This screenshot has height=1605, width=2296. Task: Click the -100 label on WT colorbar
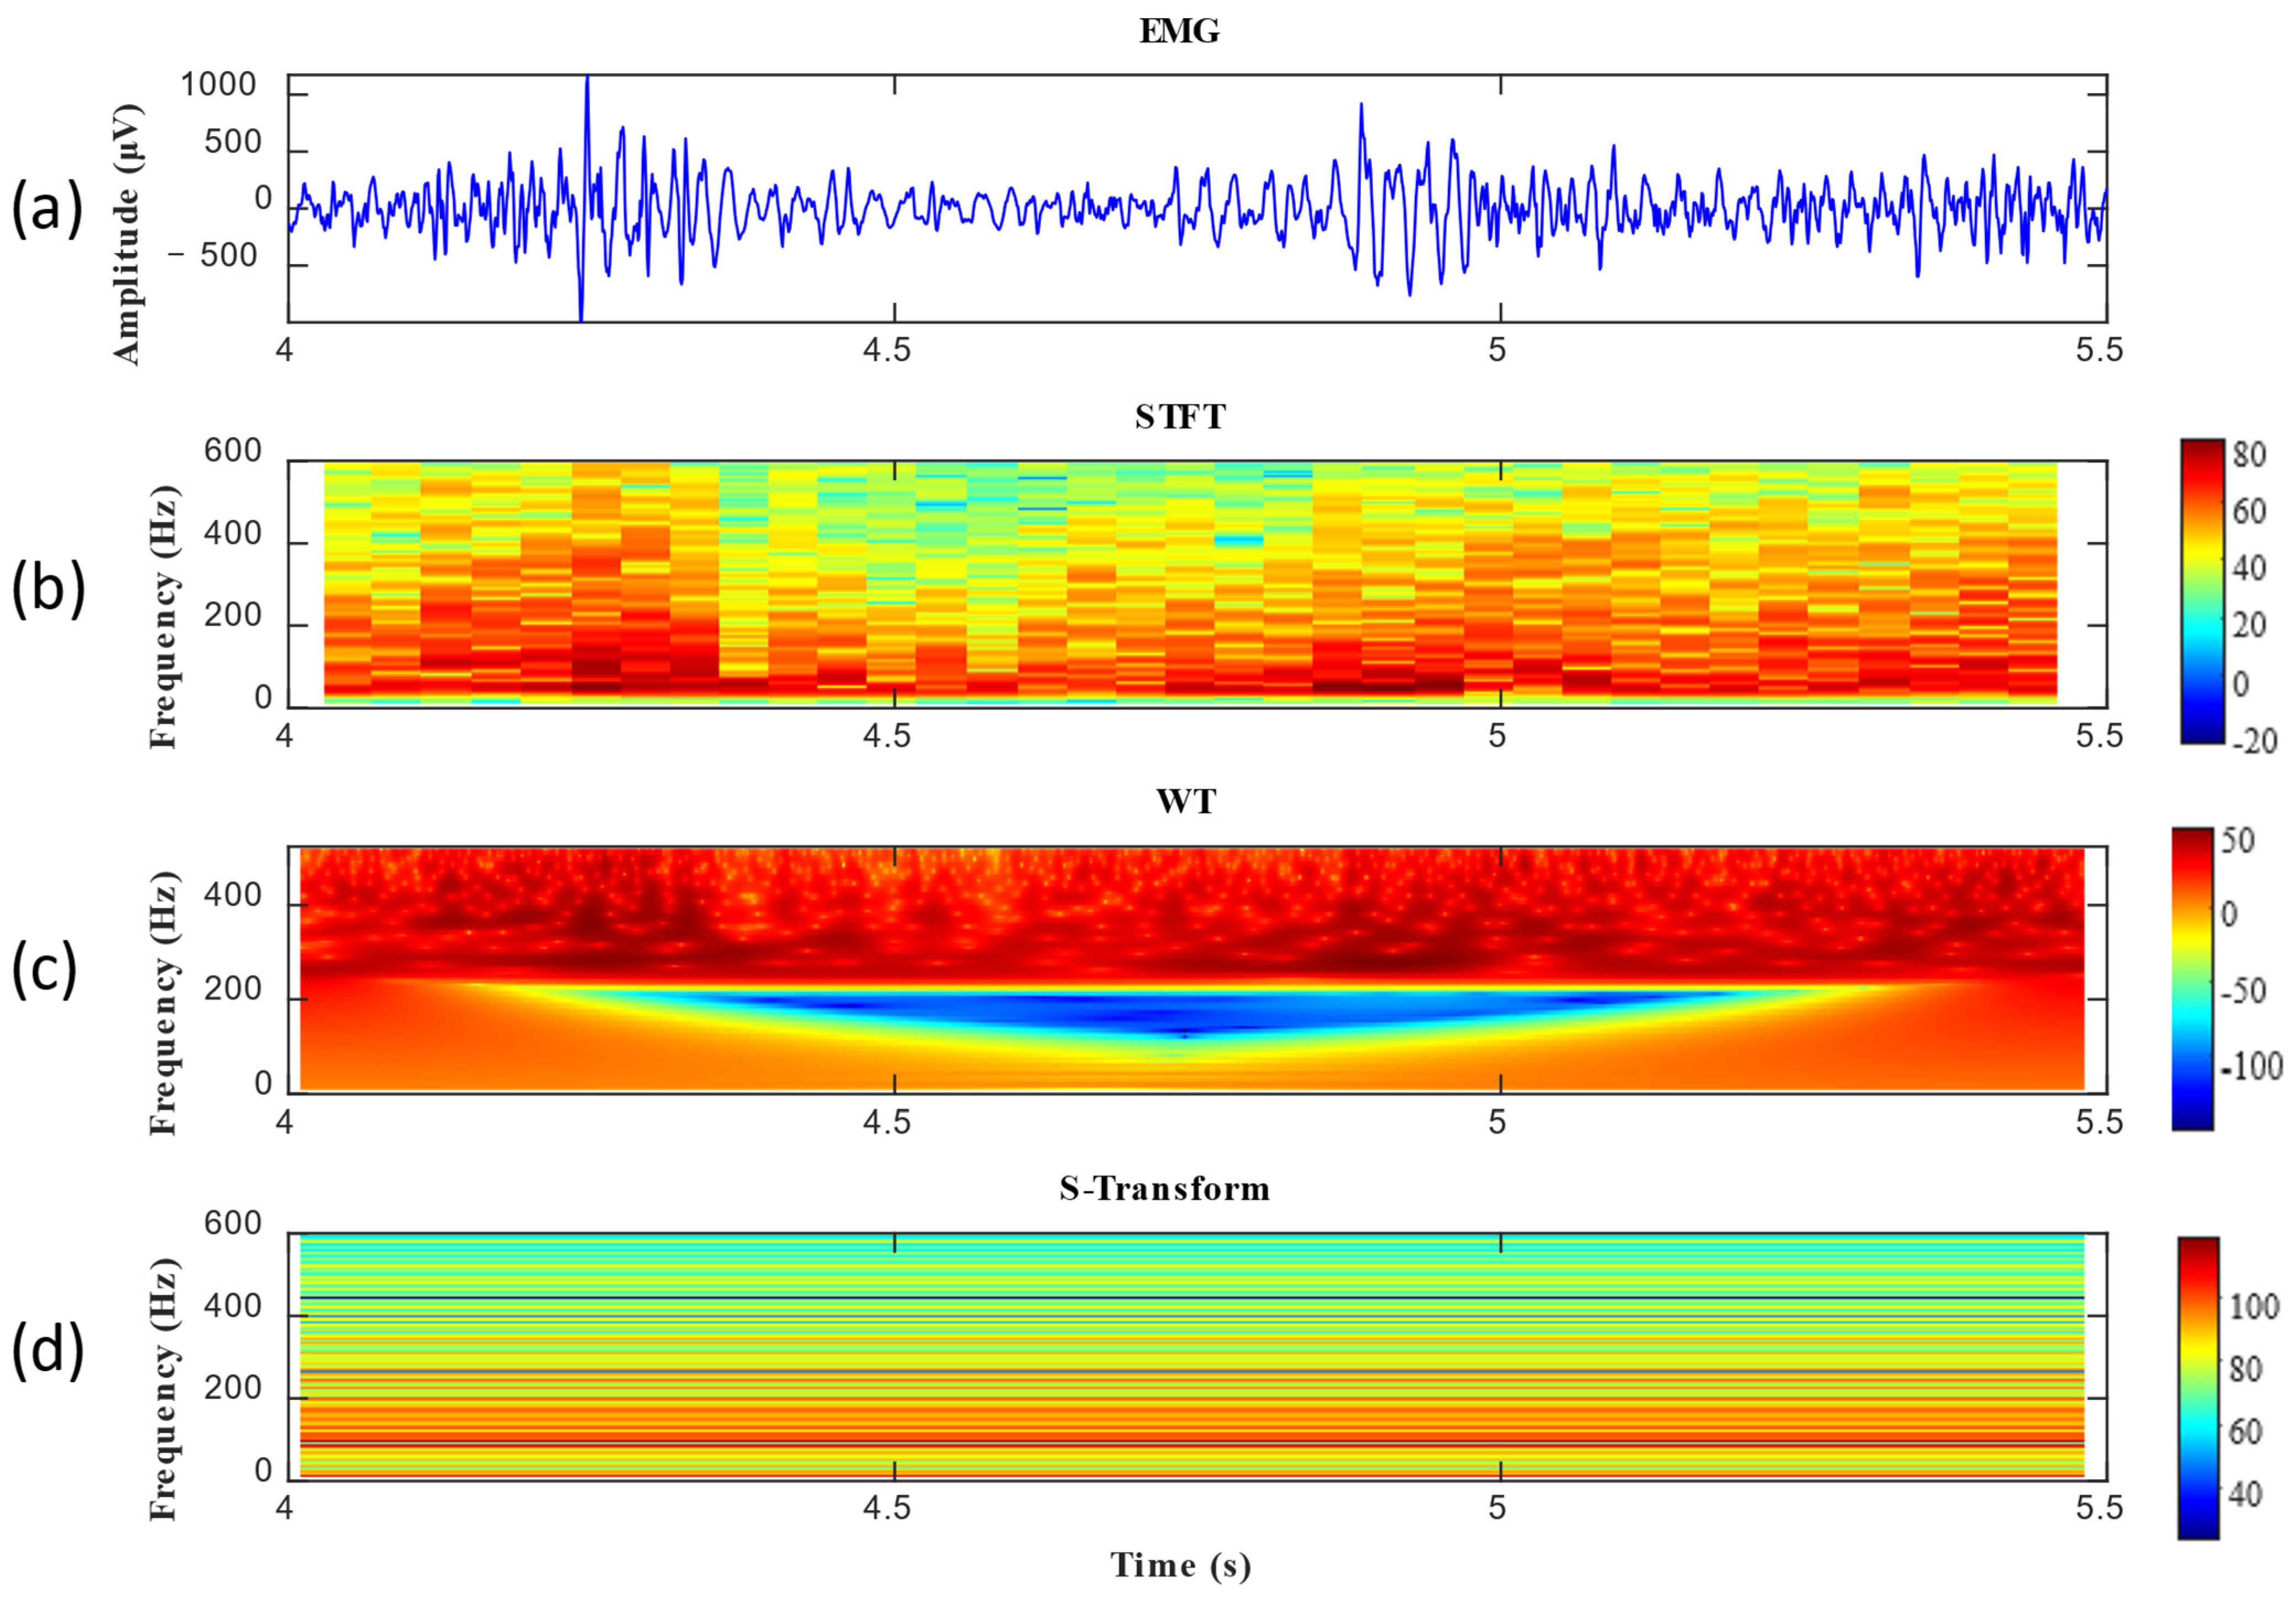(2251, 1067)
